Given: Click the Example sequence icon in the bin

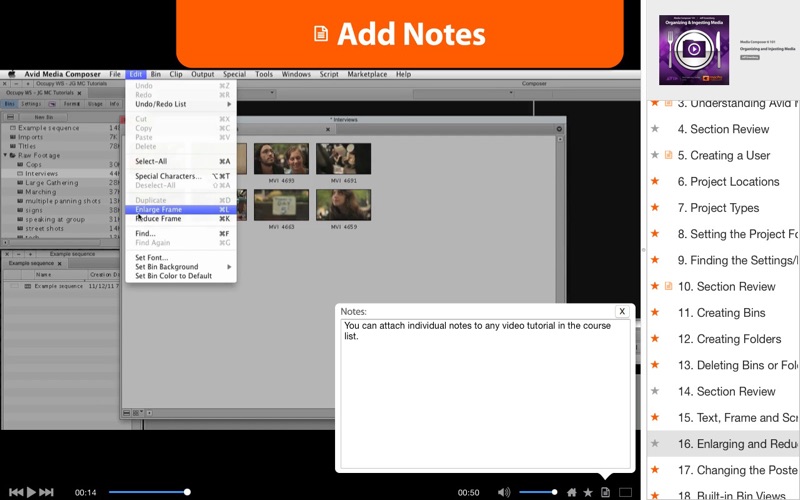Looking at the screenshot, I should pyautogui.click(x=28, y=286).
